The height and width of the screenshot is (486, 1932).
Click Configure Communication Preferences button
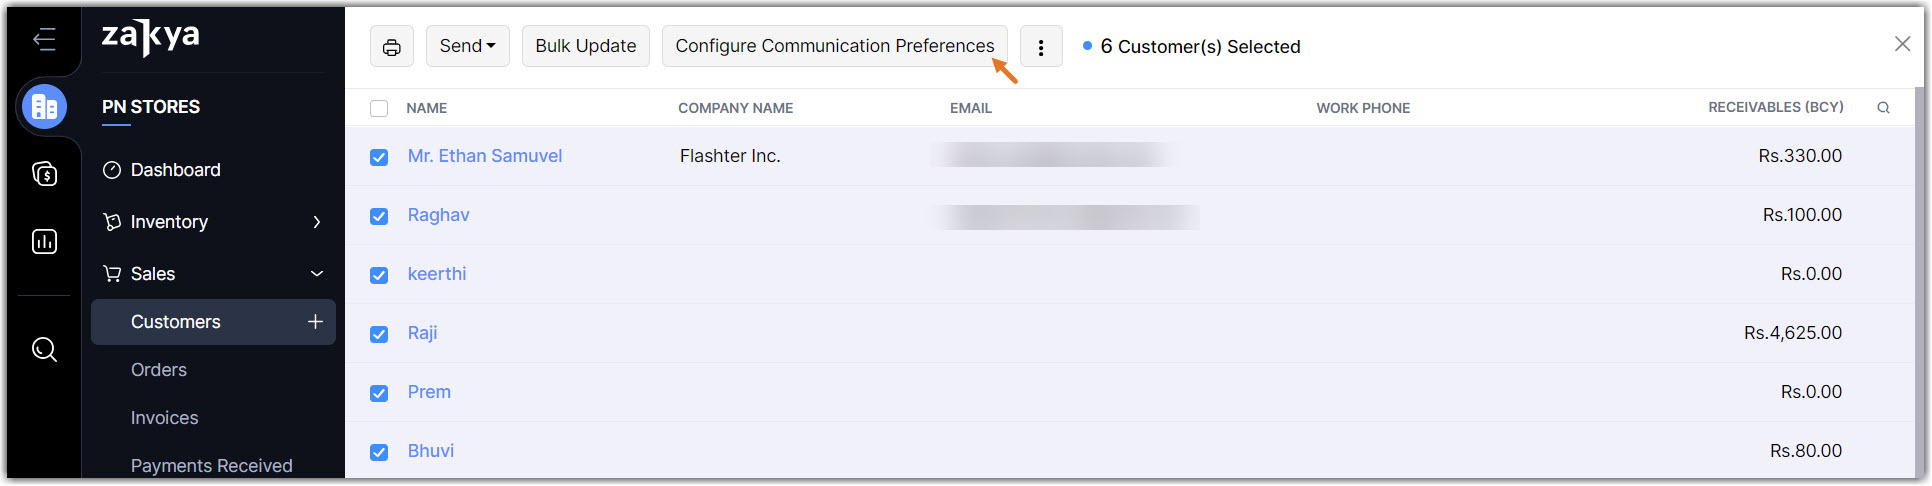834,47
